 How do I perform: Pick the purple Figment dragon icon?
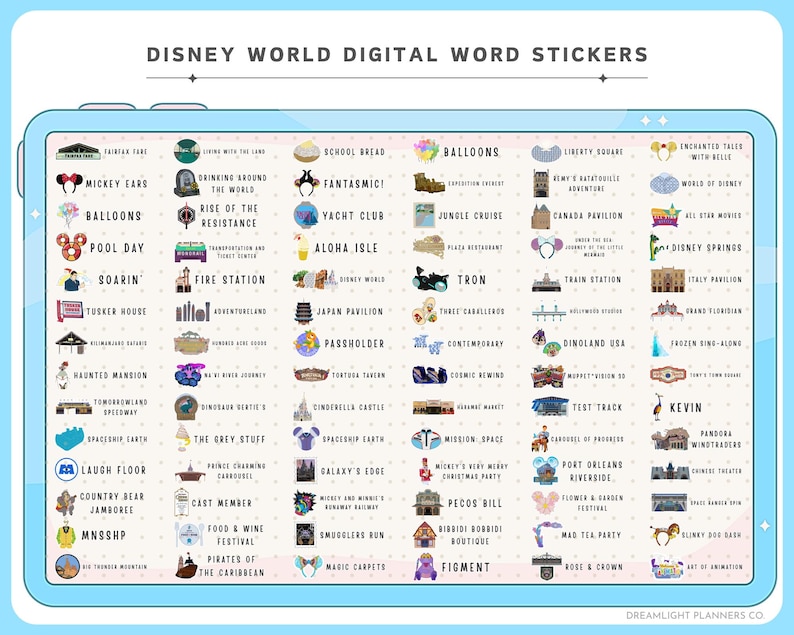425,567
